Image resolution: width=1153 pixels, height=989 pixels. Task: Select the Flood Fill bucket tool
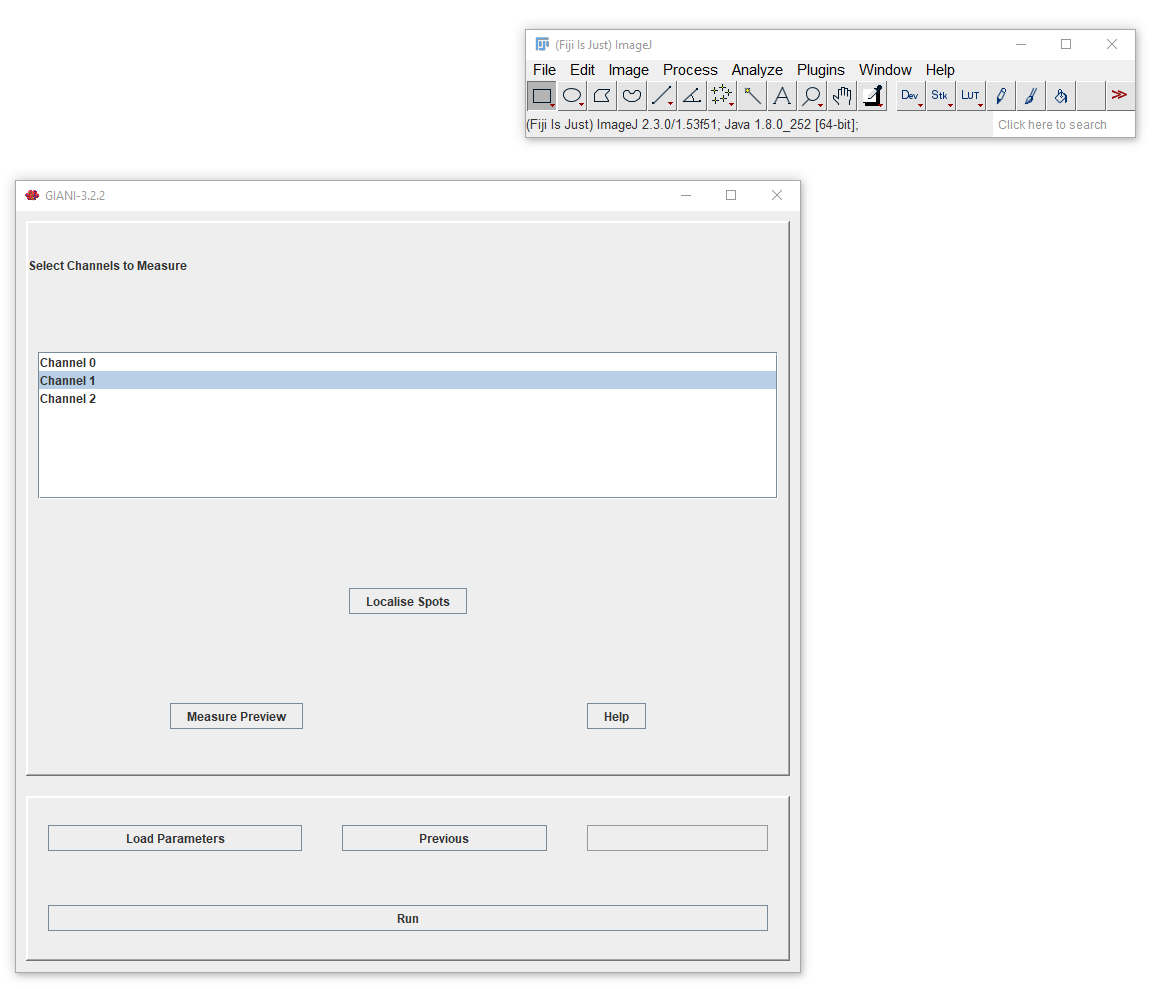pyautogui.click(x=1061, y=96)
